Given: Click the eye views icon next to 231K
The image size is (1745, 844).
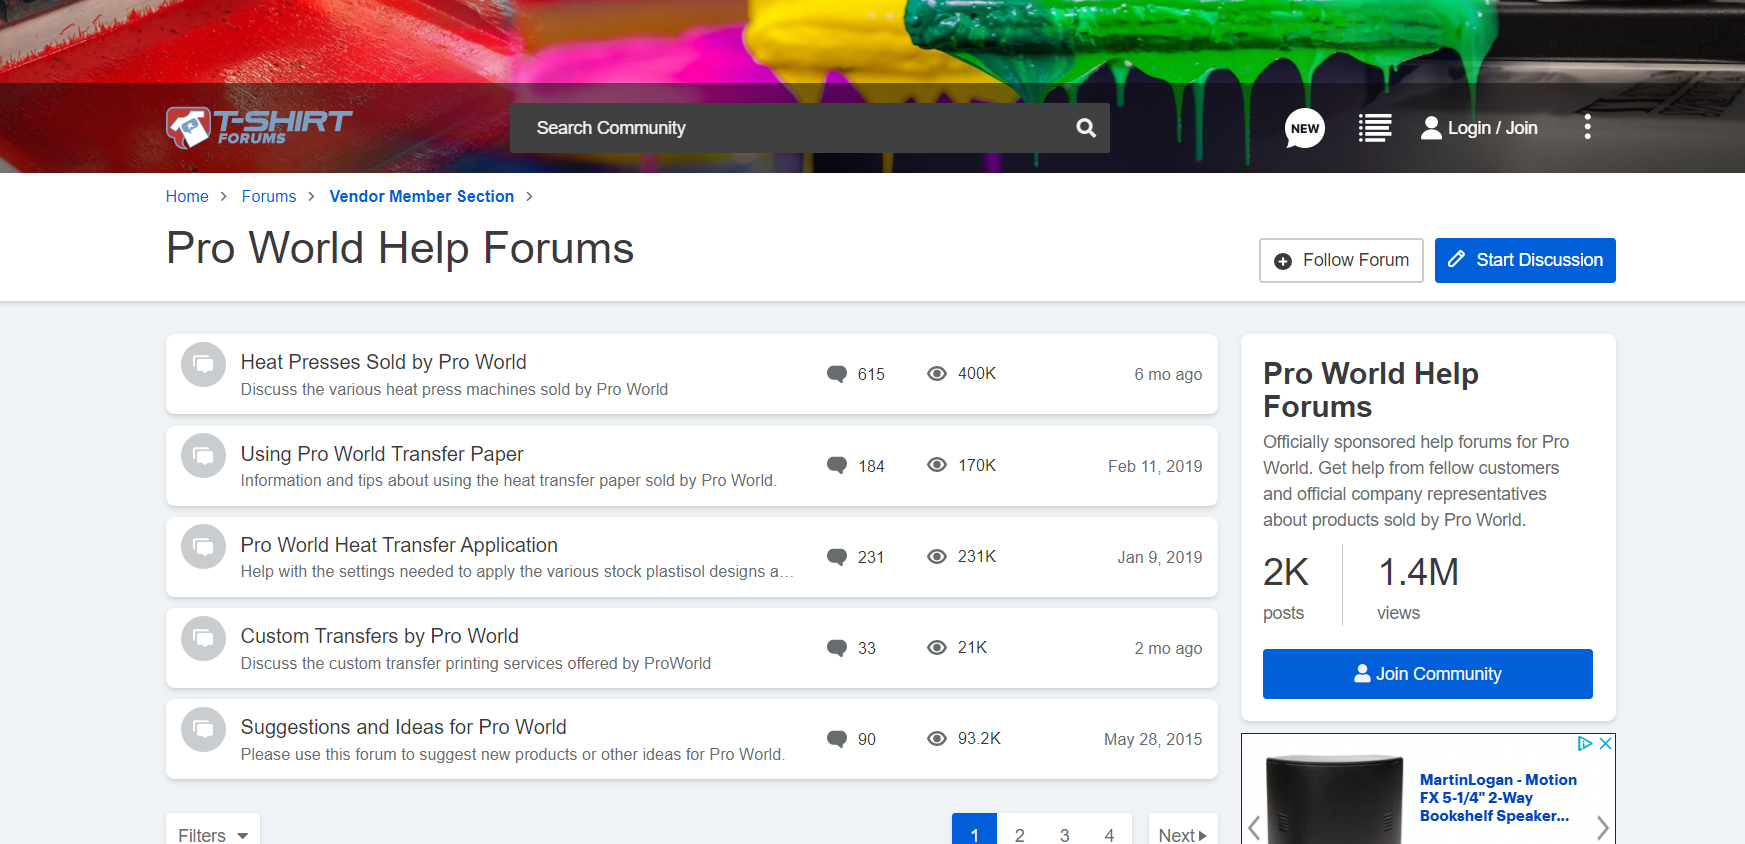Looking at the screenshot, I should (937, 556).
